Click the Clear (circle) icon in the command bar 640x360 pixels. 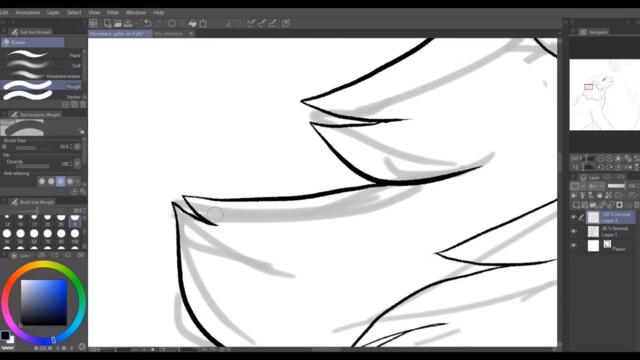coord(172,23)
